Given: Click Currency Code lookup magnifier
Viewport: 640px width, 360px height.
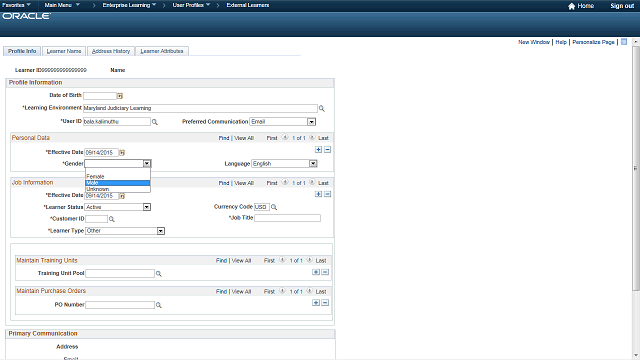Looking at the screenshot, I should [274, 207].
